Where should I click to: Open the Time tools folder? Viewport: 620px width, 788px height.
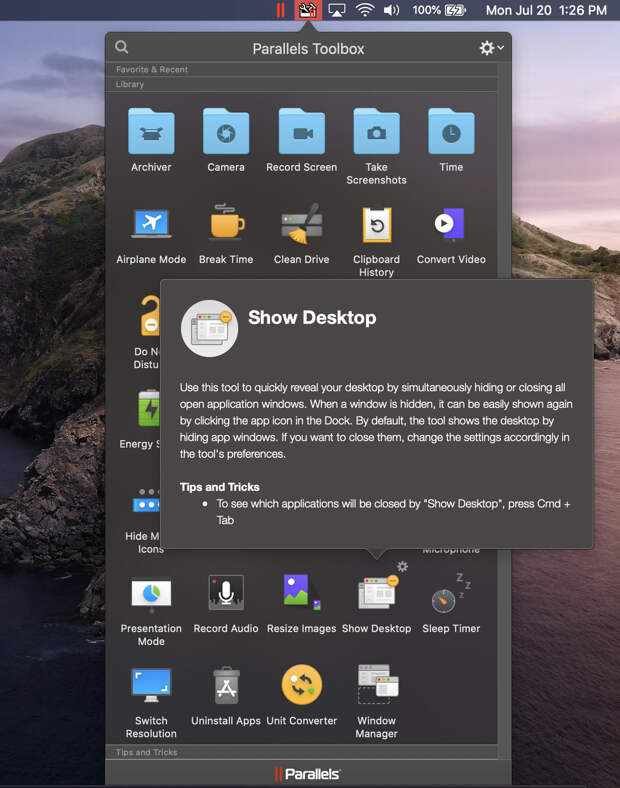point(451,133)
